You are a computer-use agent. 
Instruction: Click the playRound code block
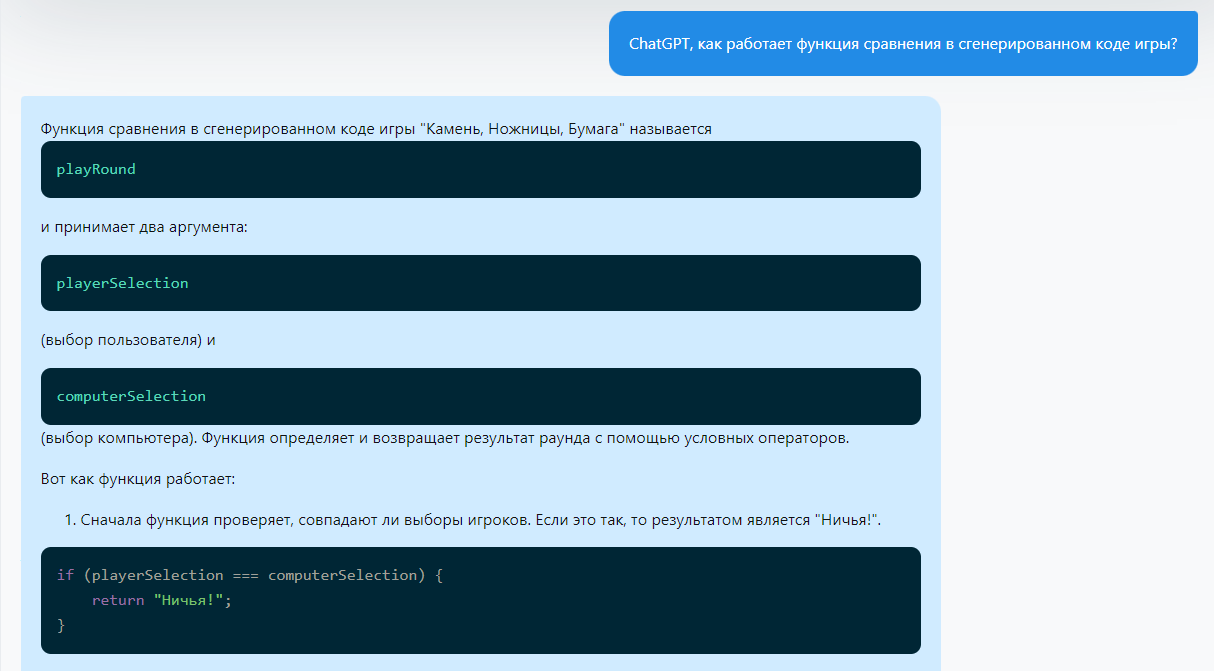click(480, 169)
